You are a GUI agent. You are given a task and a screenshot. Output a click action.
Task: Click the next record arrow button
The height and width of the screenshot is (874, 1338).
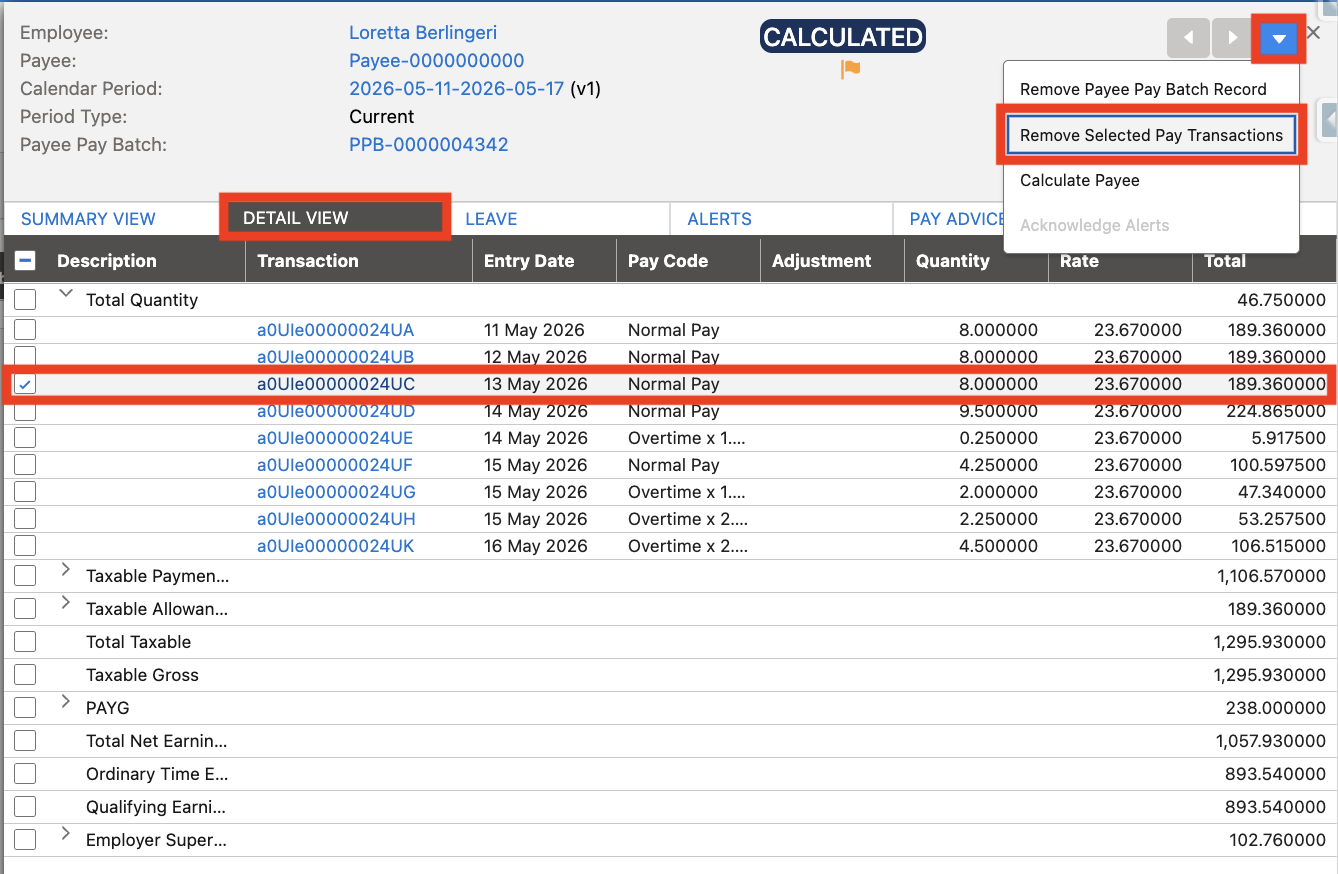[1233, 38]
